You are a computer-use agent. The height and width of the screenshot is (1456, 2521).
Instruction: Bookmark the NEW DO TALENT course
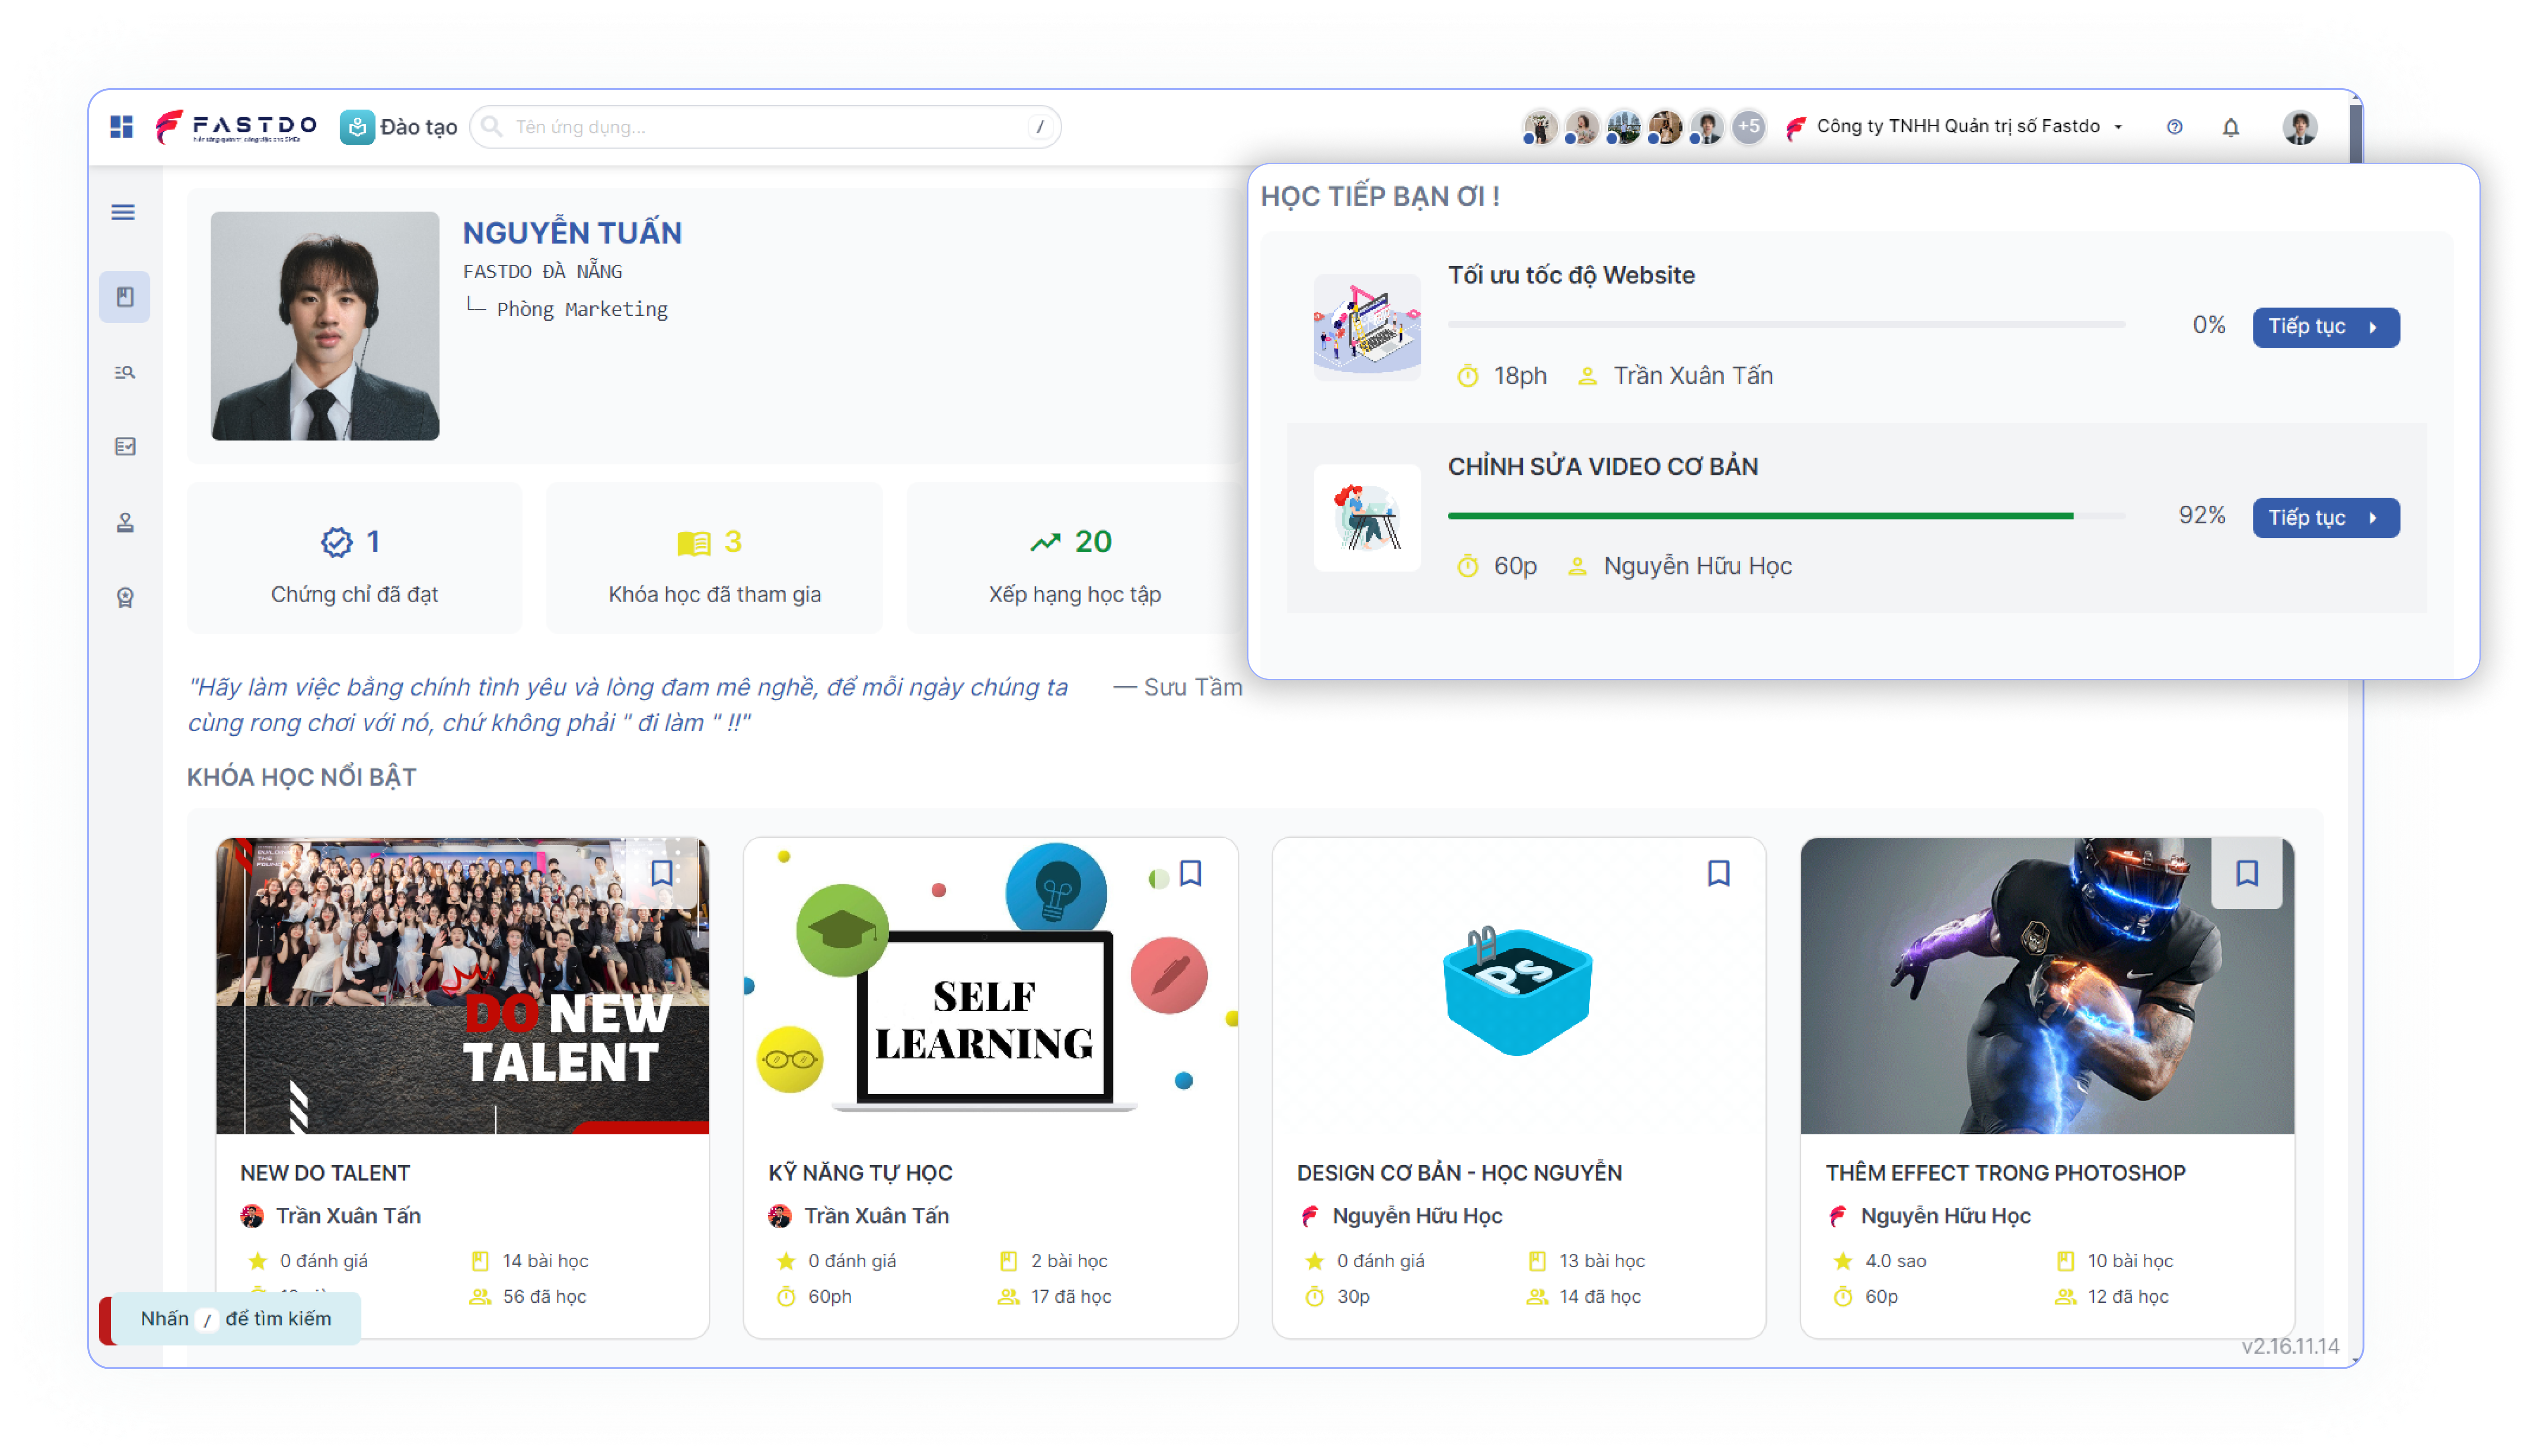(x=661, y=873)
